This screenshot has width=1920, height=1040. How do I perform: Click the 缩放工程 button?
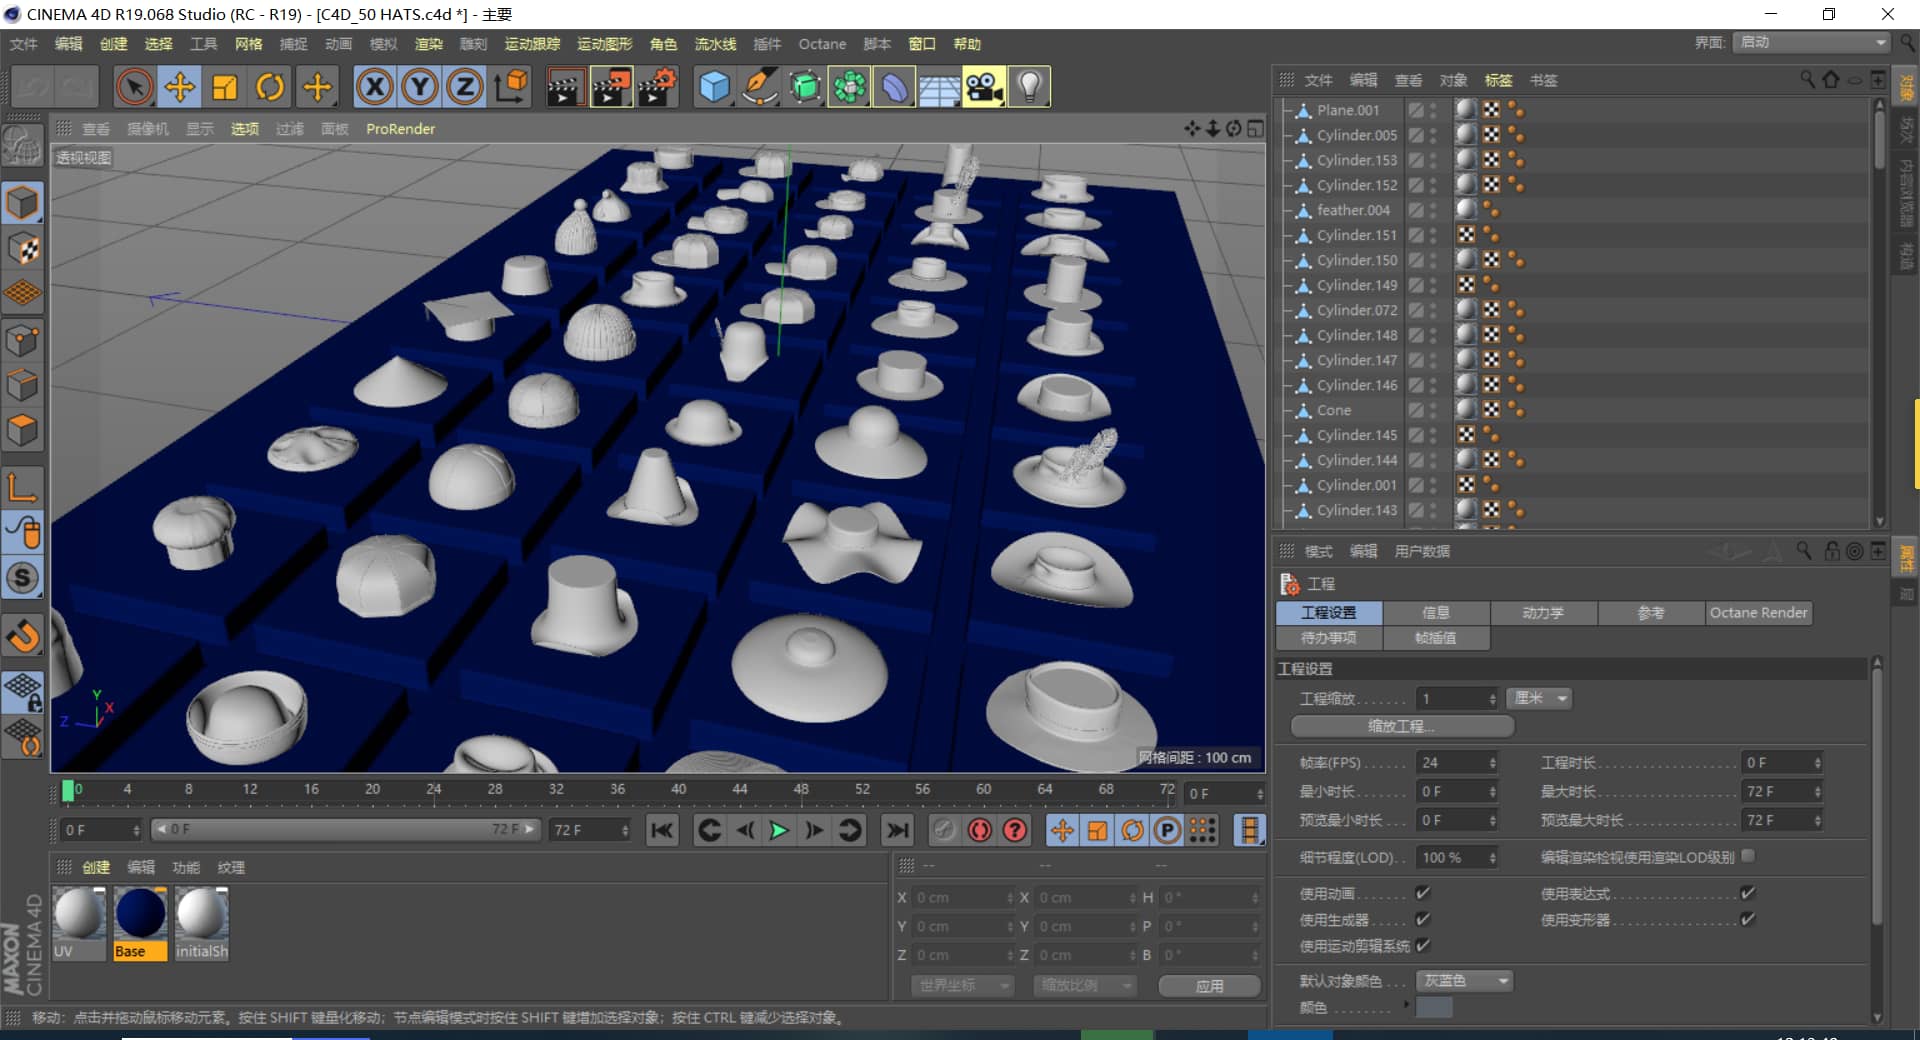tap(1402, 726)
